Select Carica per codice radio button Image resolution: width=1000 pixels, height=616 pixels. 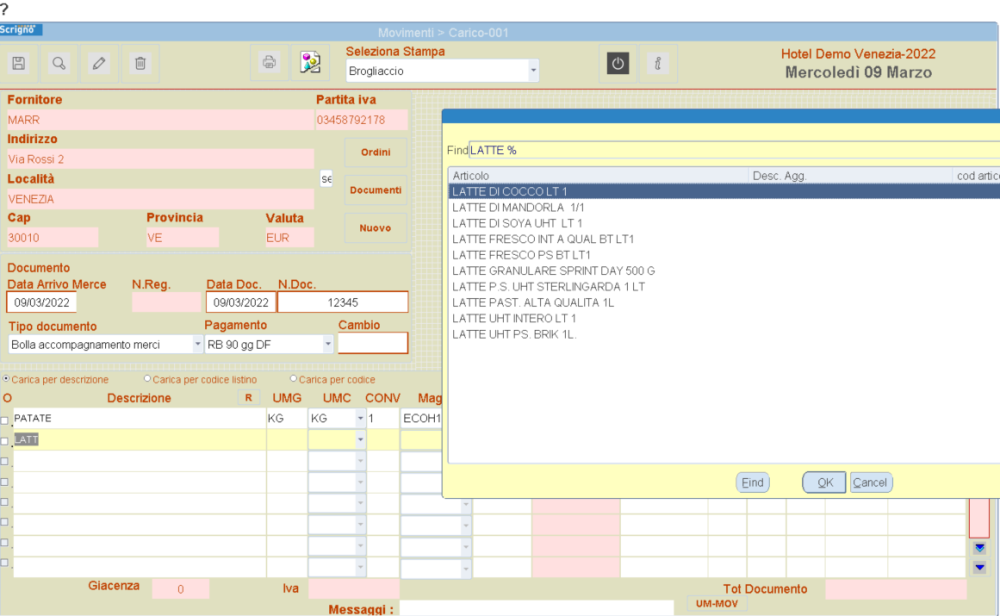[294, 379]
